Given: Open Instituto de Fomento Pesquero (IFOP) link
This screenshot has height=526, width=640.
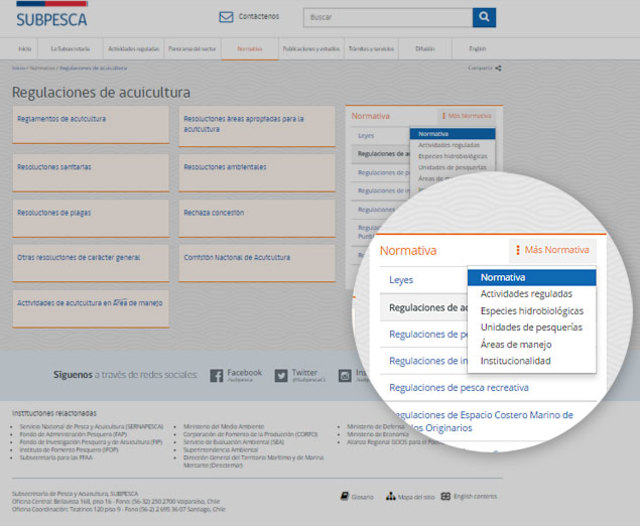Looking at the screenshot, I should coord(69,450).
